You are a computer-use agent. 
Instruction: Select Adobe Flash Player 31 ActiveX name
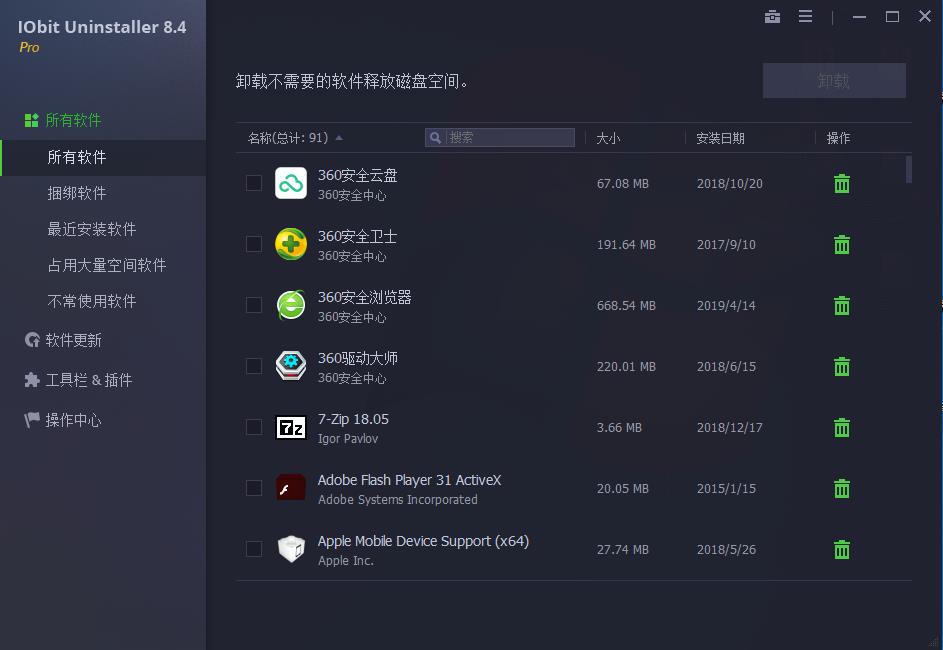click(x=409, y=480)
